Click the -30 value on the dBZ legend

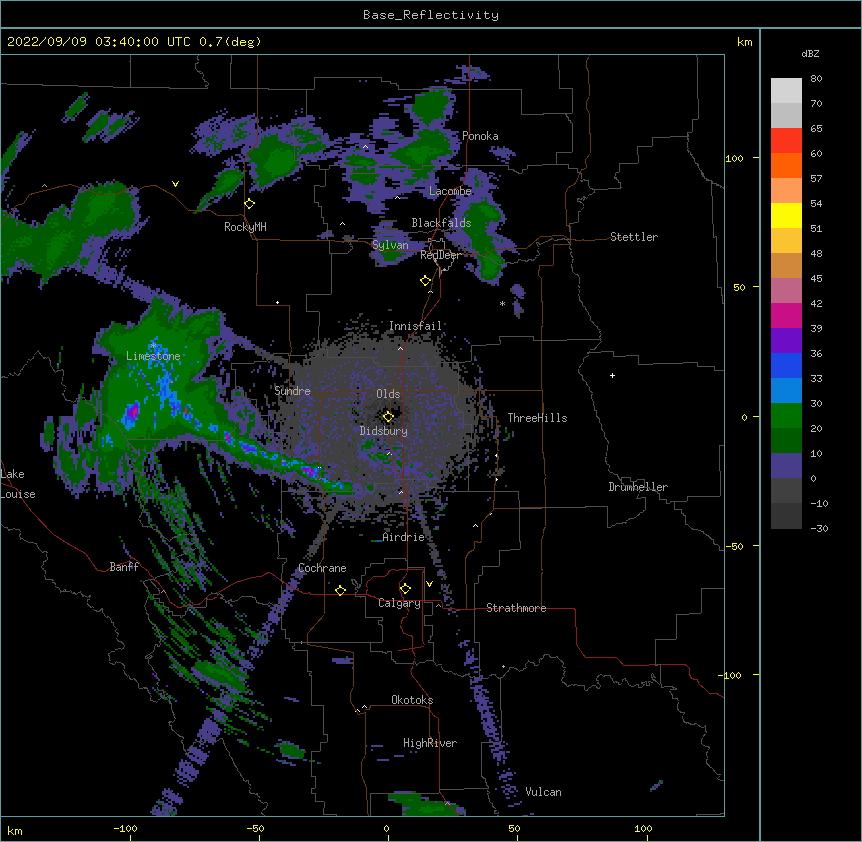pos(819,528)
